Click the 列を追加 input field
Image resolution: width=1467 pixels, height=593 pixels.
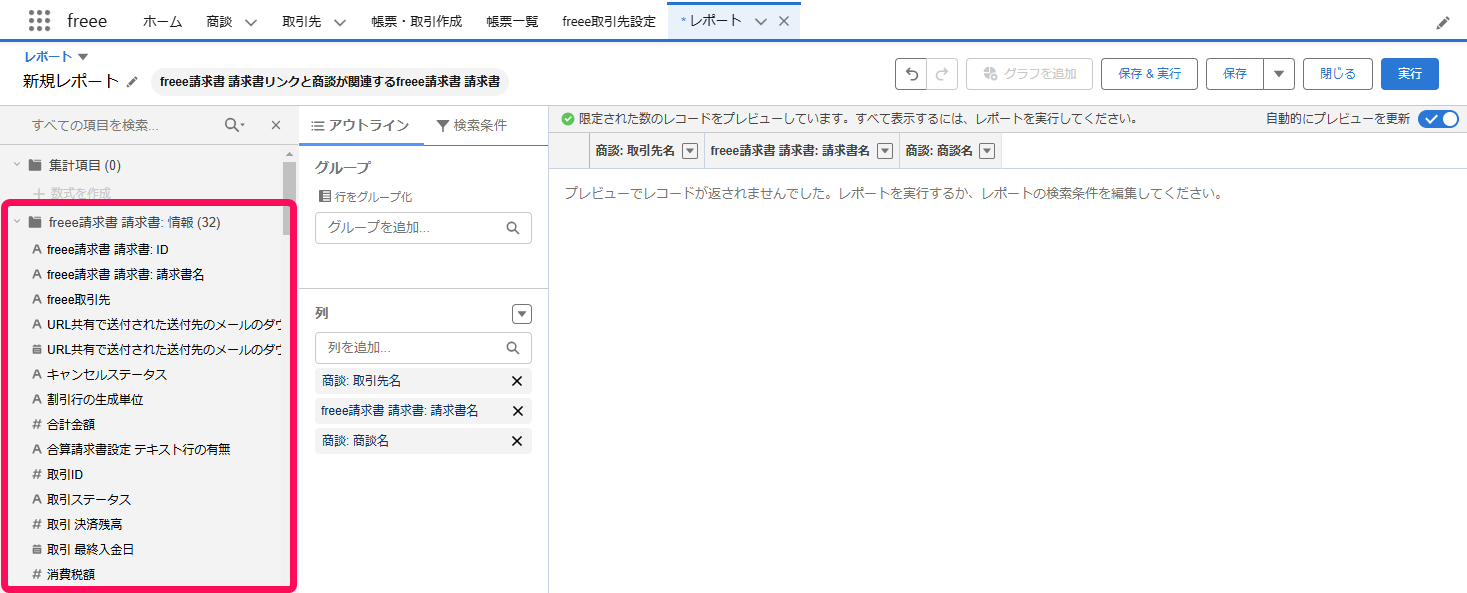click(x=423, y=348)
